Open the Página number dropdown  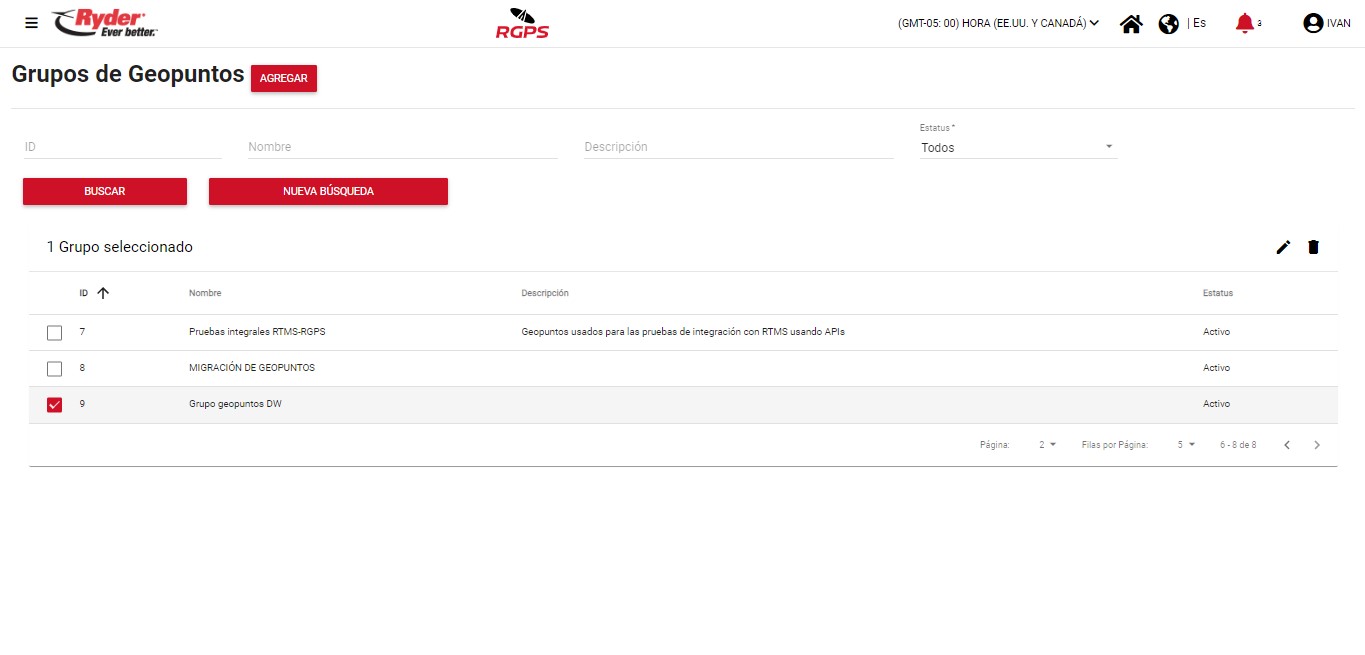(1047, 445)
